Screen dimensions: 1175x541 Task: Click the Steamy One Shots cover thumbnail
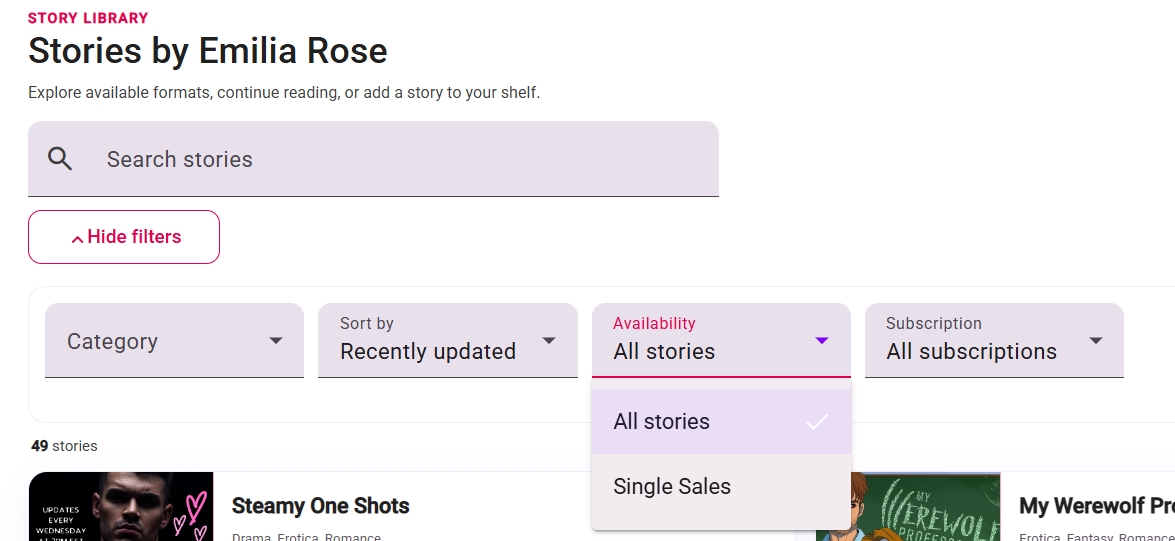tap(121, 507)
